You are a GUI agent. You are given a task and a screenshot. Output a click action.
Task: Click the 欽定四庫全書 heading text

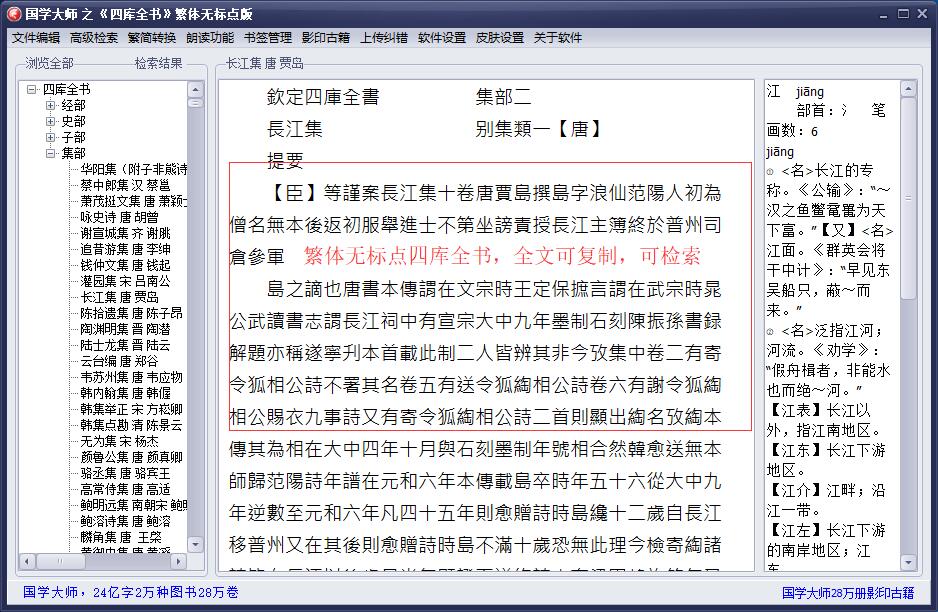[x=323, y=97]
